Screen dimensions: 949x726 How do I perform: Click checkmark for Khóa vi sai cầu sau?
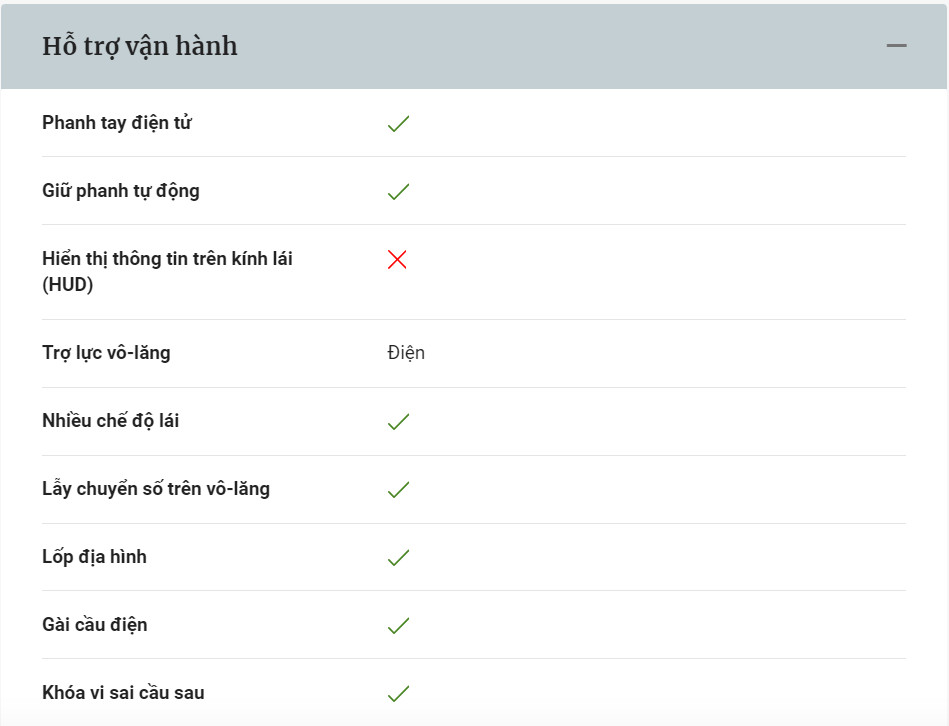(x=398, y=693)
